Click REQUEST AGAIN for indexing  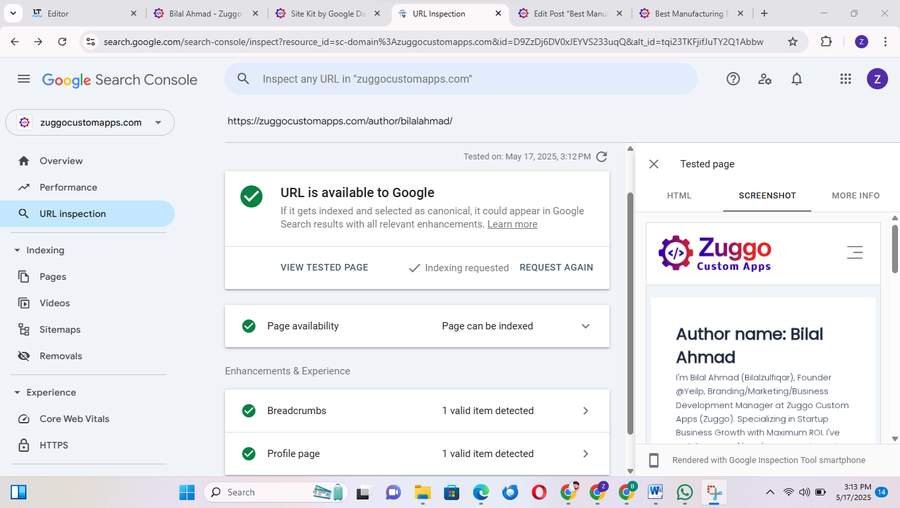tap(556, 267)
